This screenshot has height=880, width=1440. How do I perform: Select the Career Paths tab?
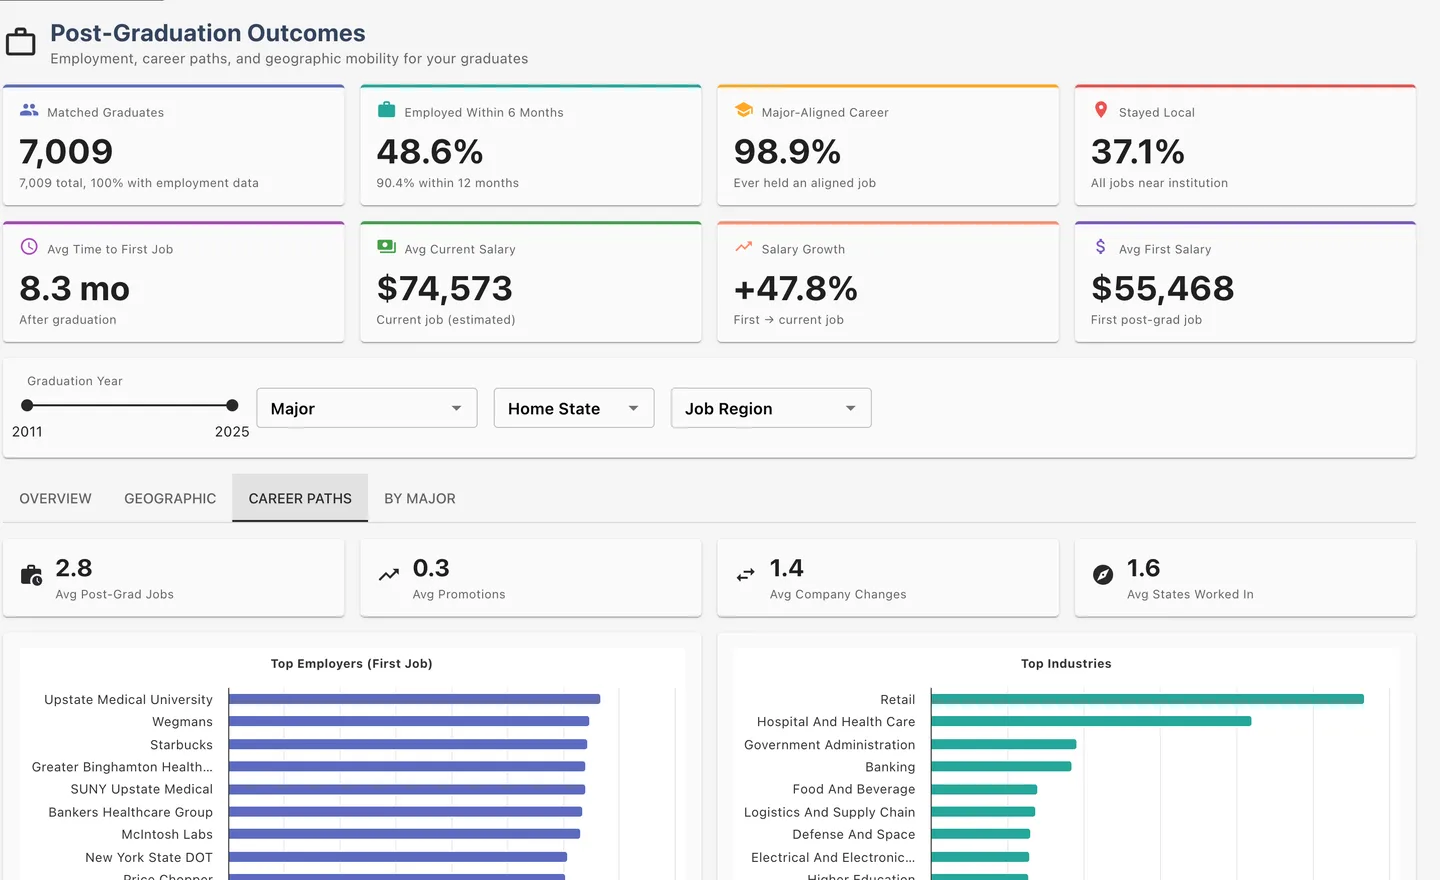point(300,498)
